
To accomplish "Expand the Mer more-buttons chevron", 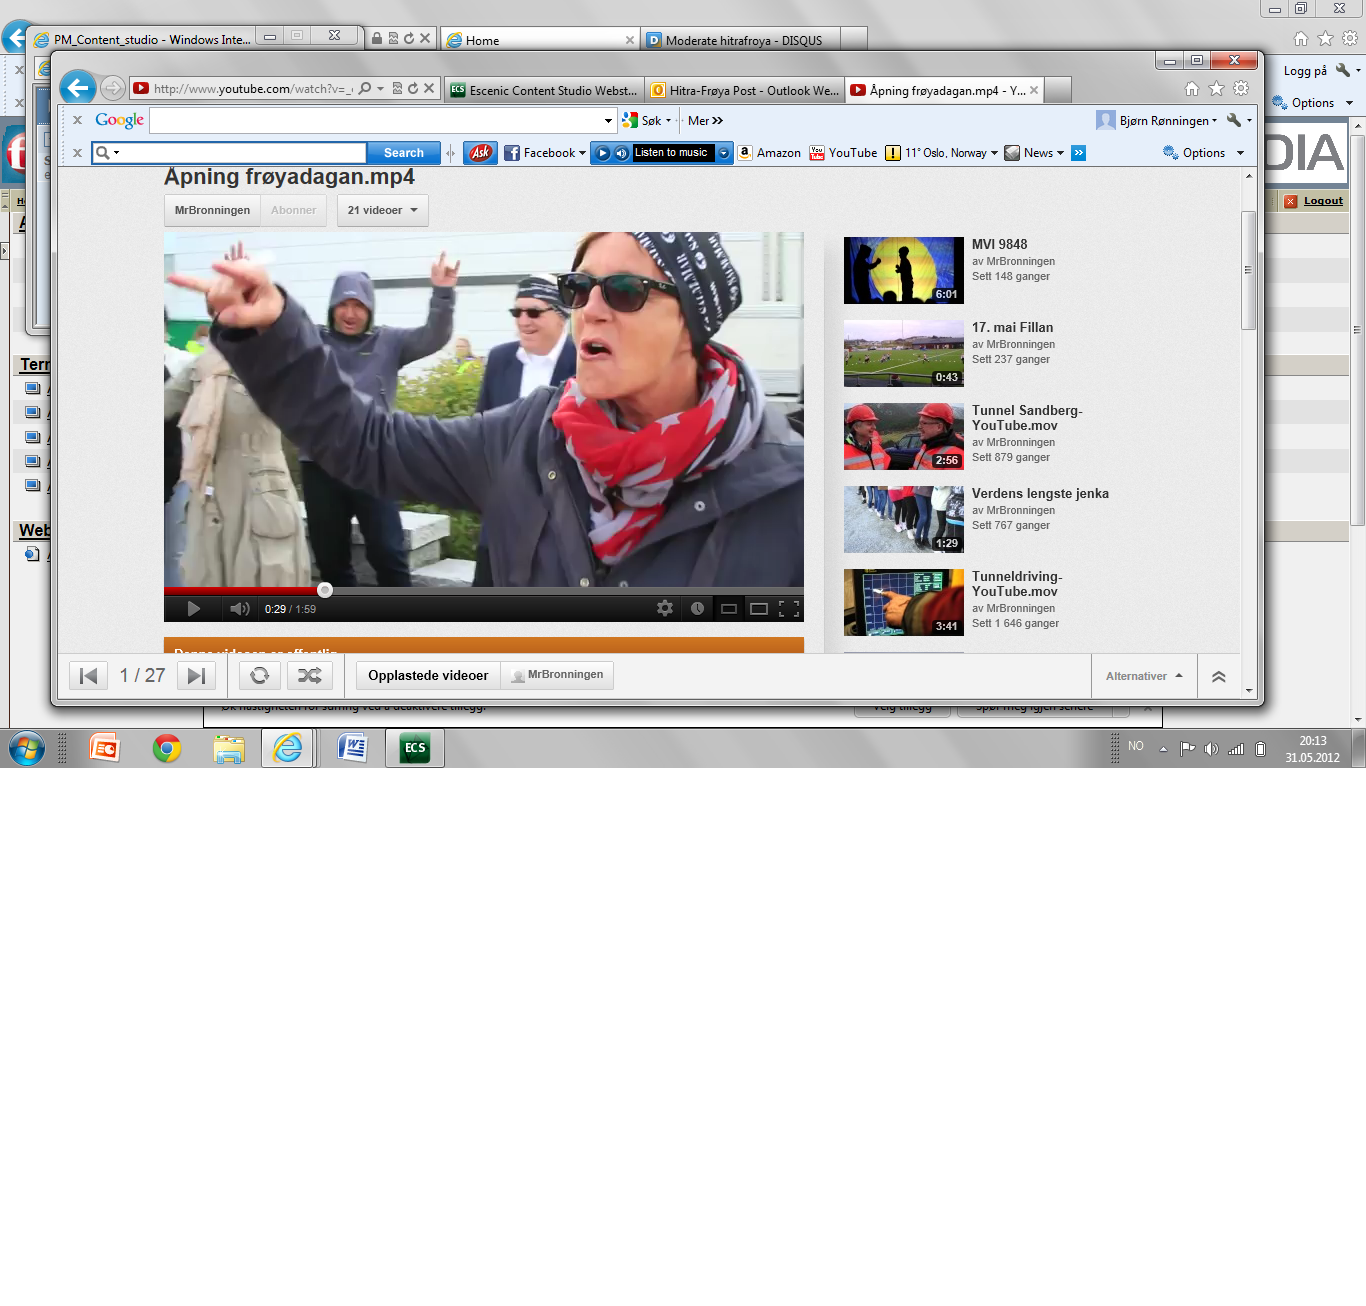I will [705, 121].
